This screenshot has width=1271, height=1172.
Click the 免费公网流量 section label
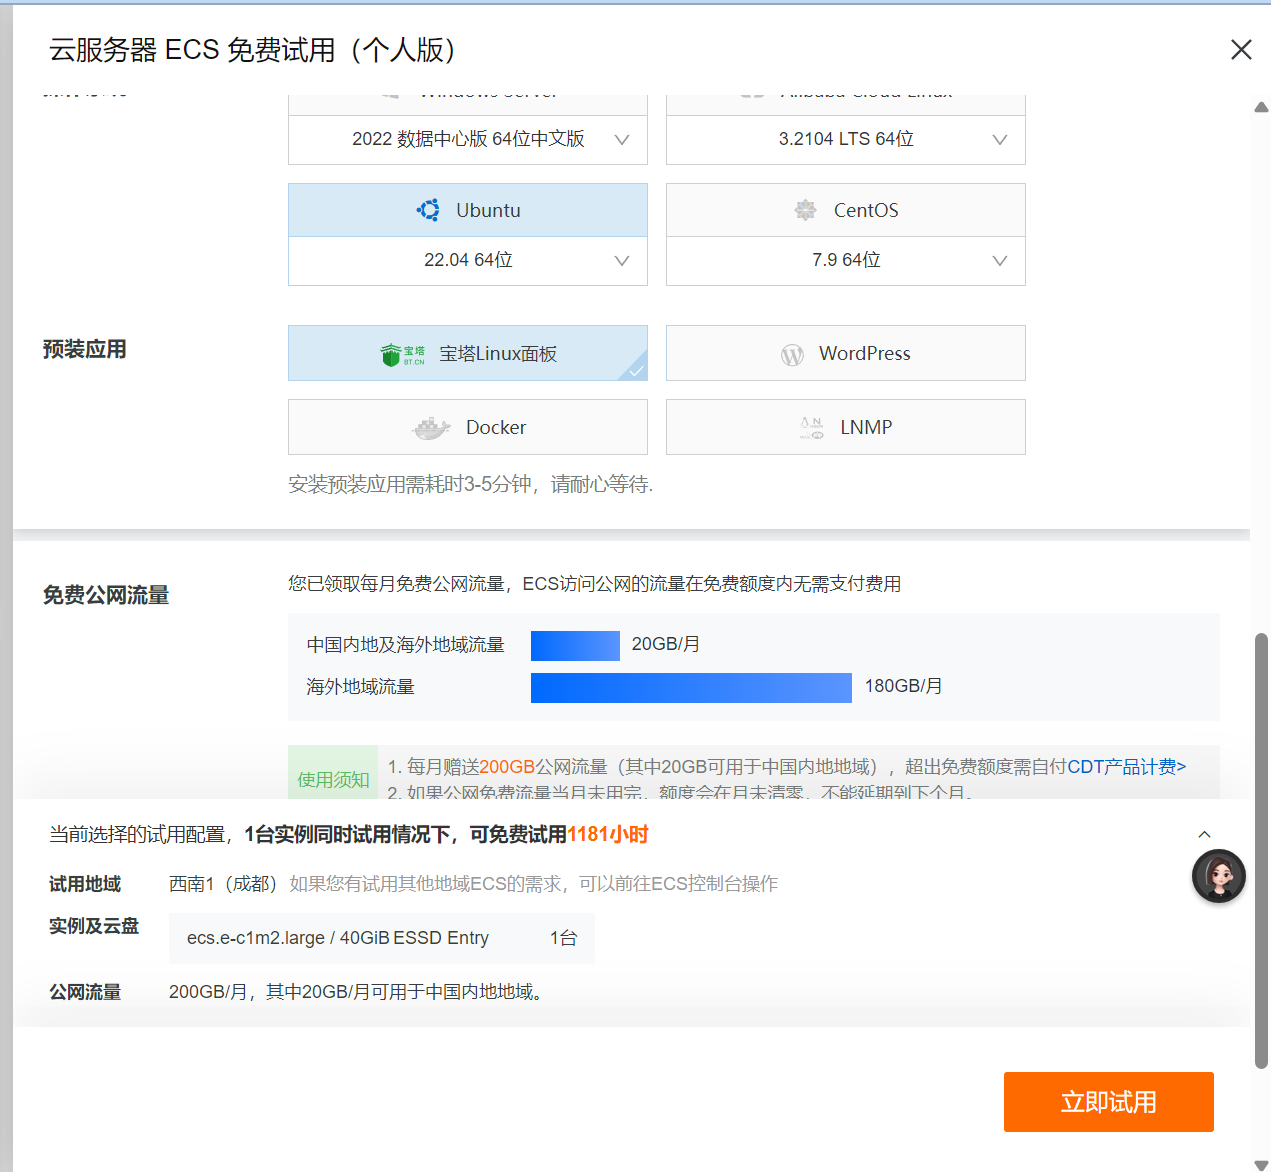click(x=106, y=595)
